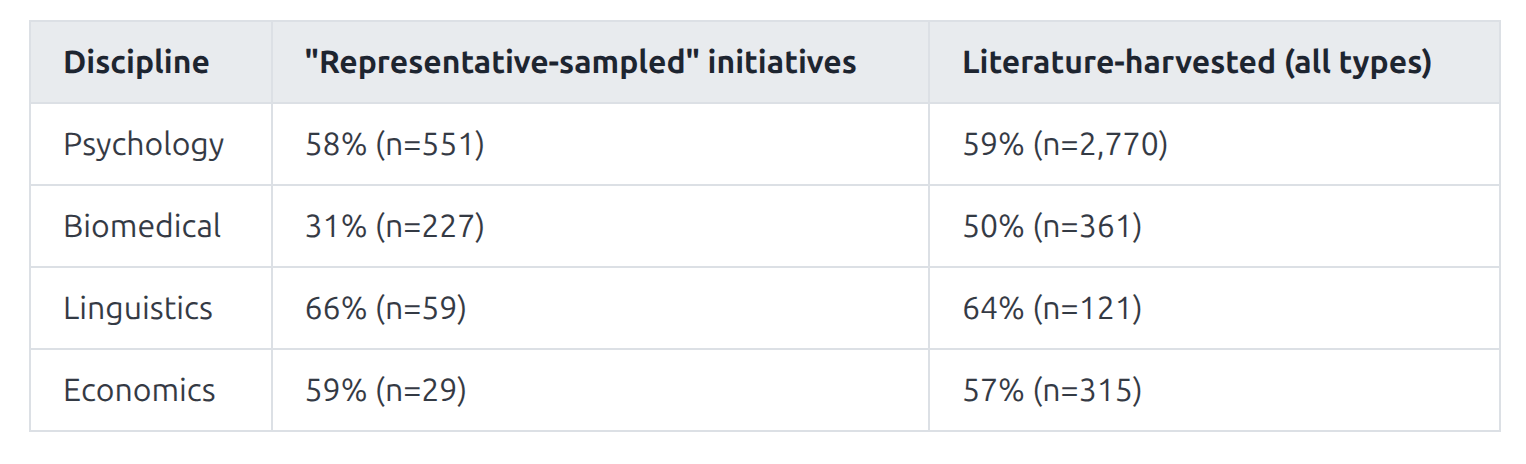Click the 58% (n=551) cell
This screenshot has width=1526, height=464.
pos(395,145)
